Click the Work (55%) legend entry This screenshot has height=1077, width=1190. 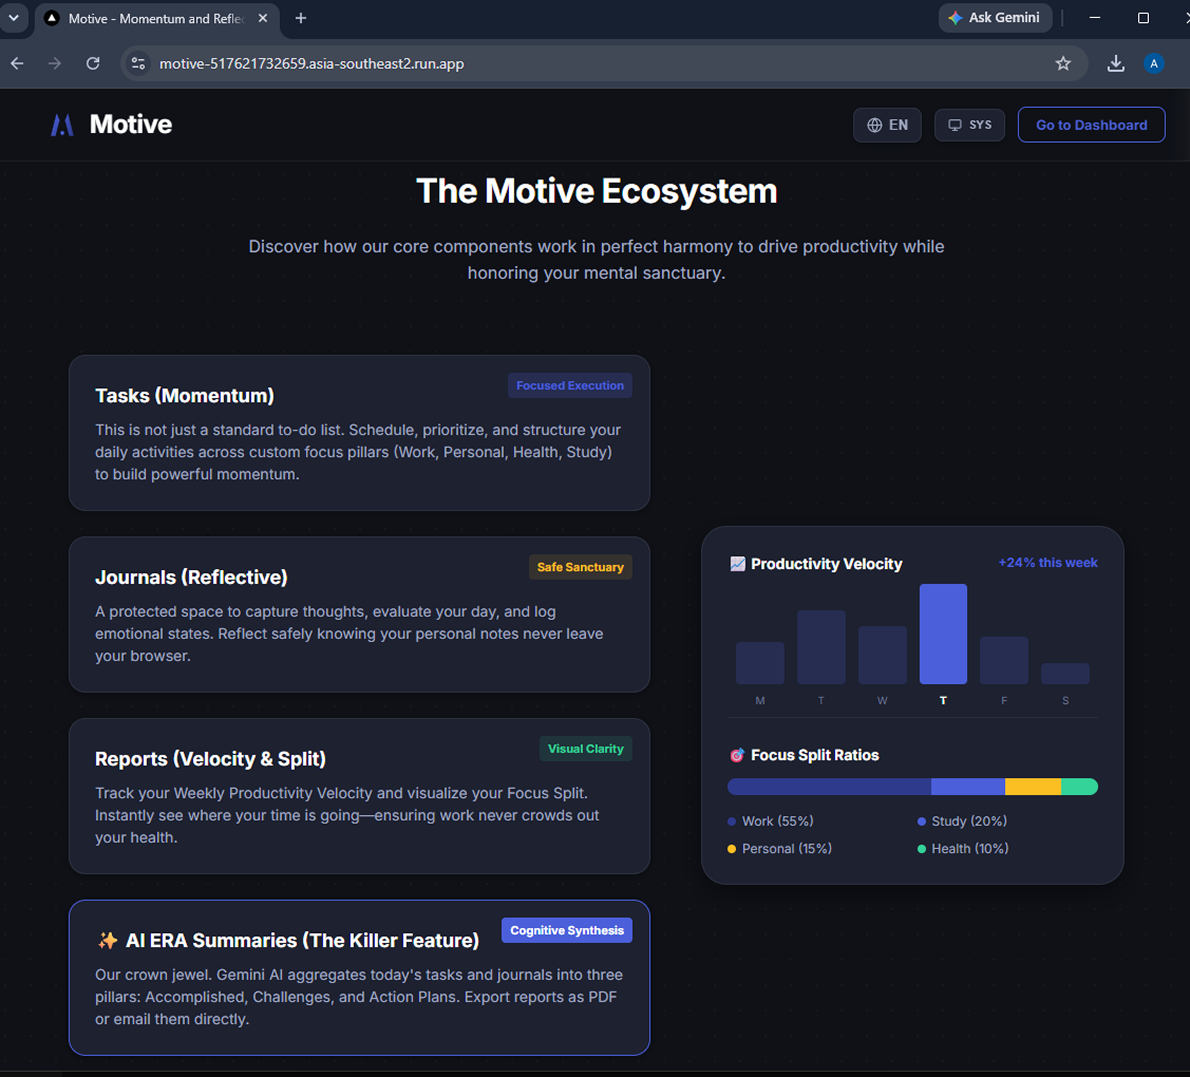[770, 821]
